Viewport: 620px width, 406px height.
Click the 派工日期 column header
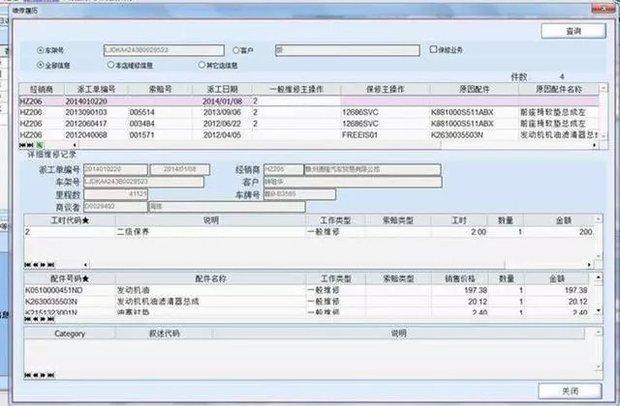(222, 89)
